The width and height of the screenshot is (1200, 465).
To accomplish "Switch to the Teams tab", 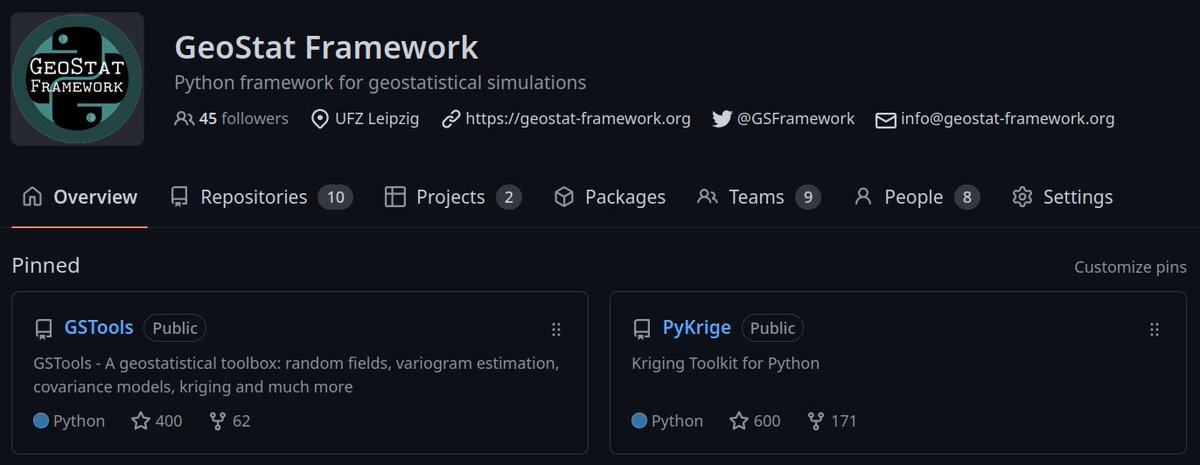I will [759, 197].
